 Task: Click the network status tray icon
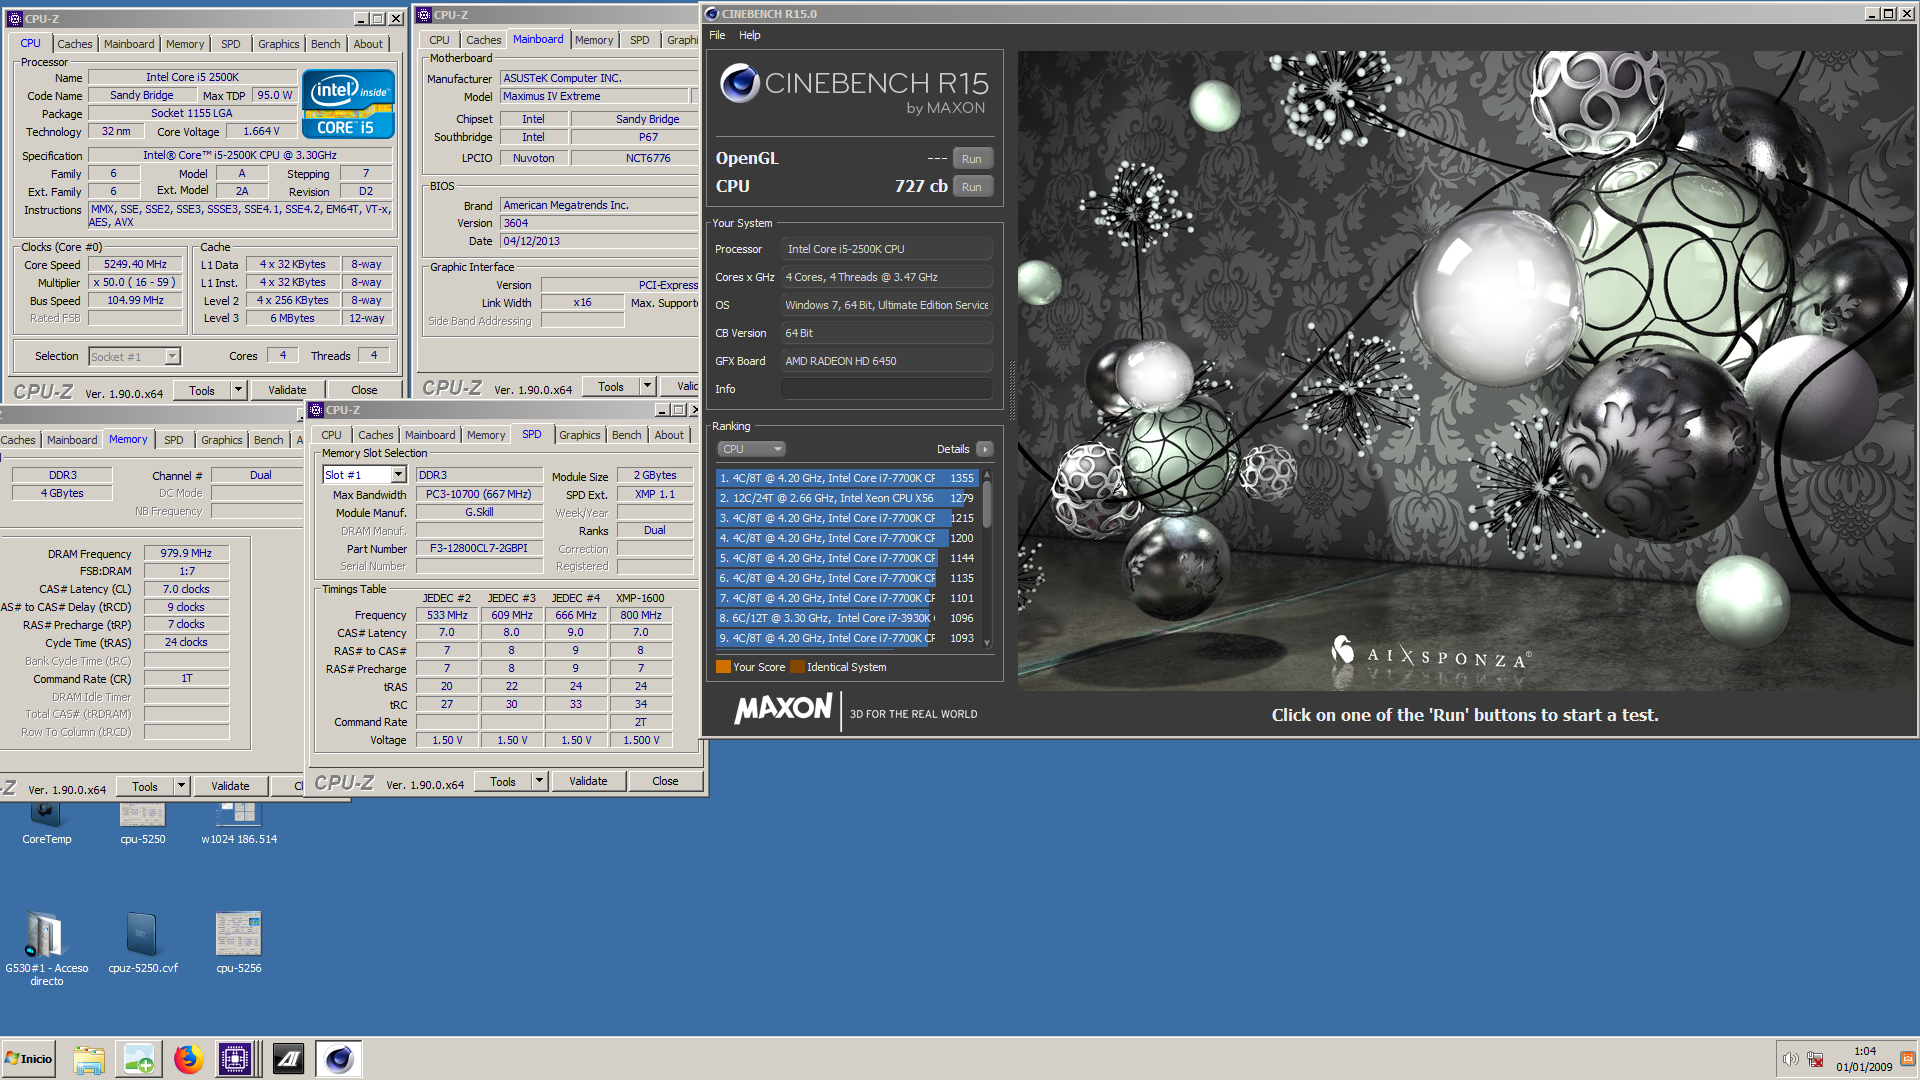1815,1059
